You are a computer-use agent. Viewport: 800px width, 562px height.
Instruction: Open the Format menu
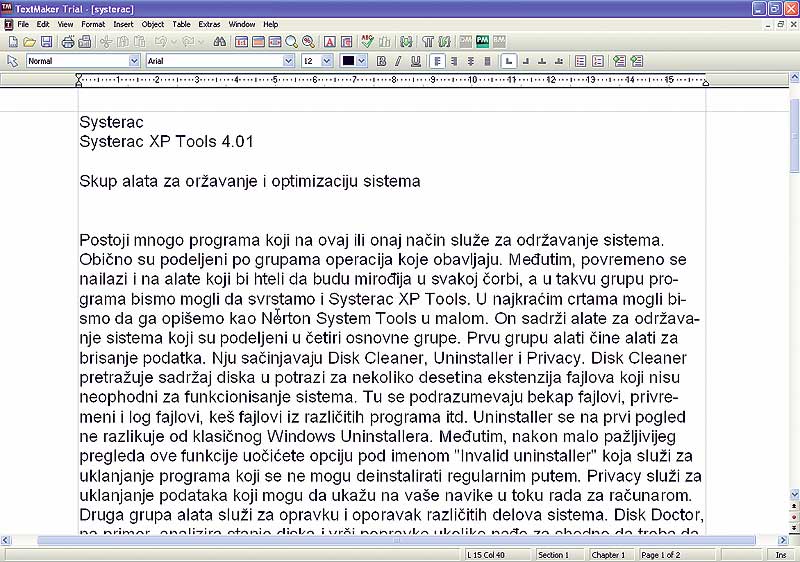pos(93,24)
